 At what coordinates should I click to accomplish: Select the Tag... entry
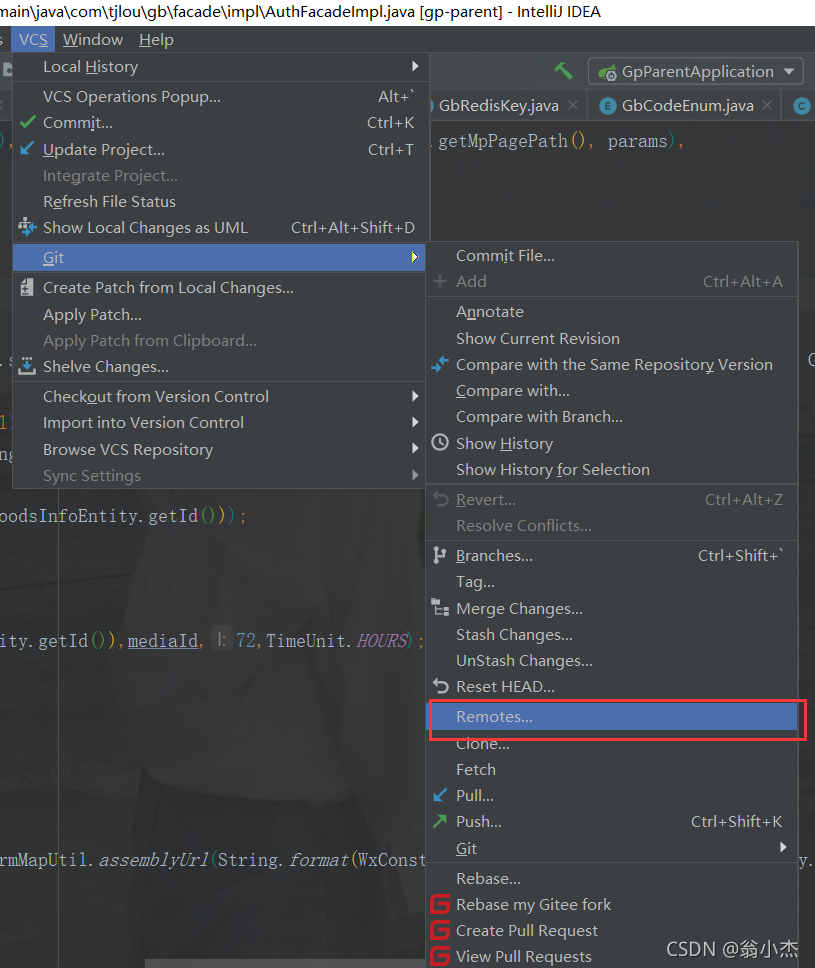tap(612, 582)
